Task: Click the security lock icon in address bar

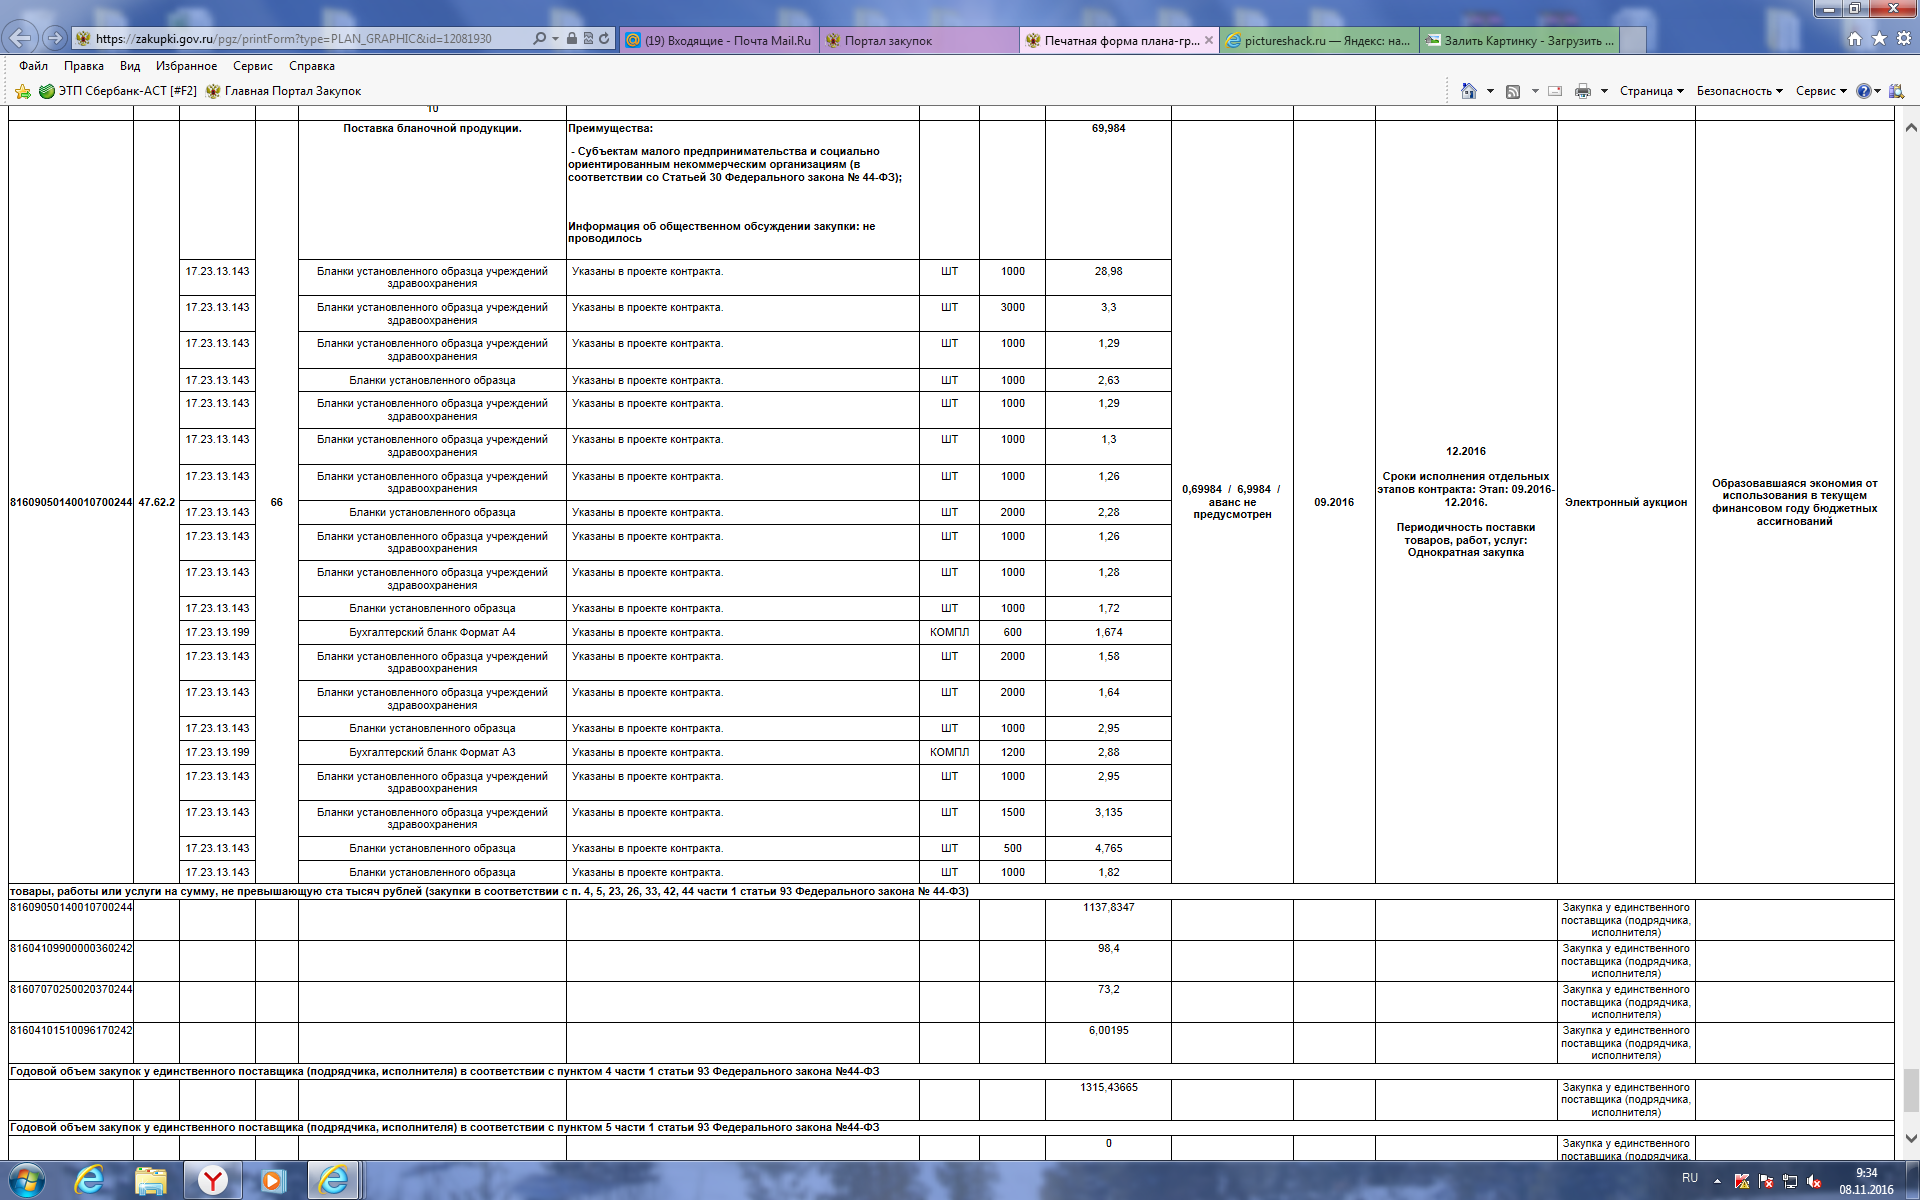Action: click(571, 38)
